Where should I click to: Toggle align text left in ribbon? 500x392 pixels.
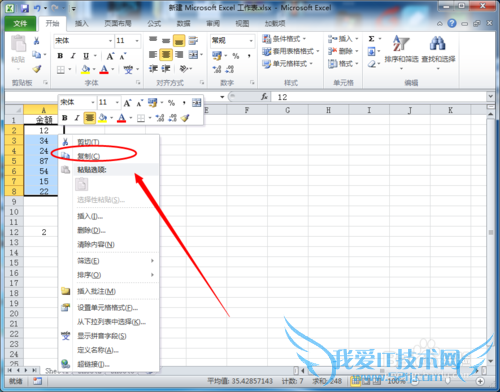click(153, 54)
